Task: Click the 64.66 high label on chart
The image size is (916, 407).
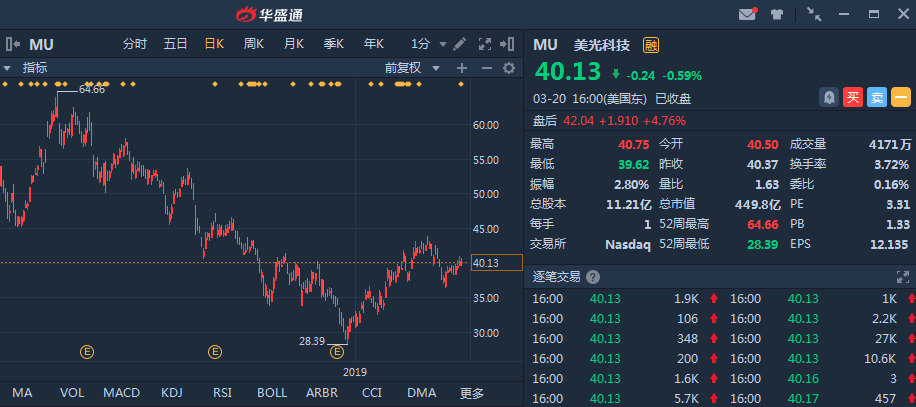Action: click(92, 90)
